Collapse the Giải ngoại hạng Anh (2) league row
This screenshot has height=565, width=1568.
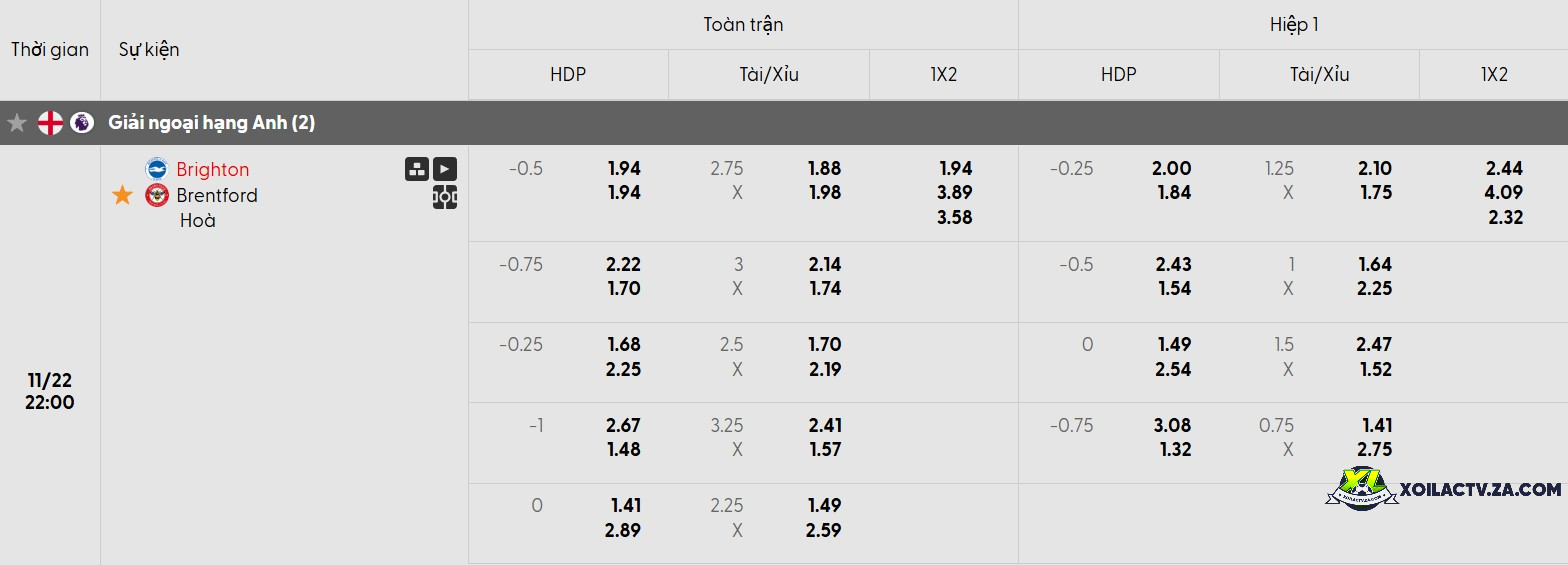click(x=784, y=123)
